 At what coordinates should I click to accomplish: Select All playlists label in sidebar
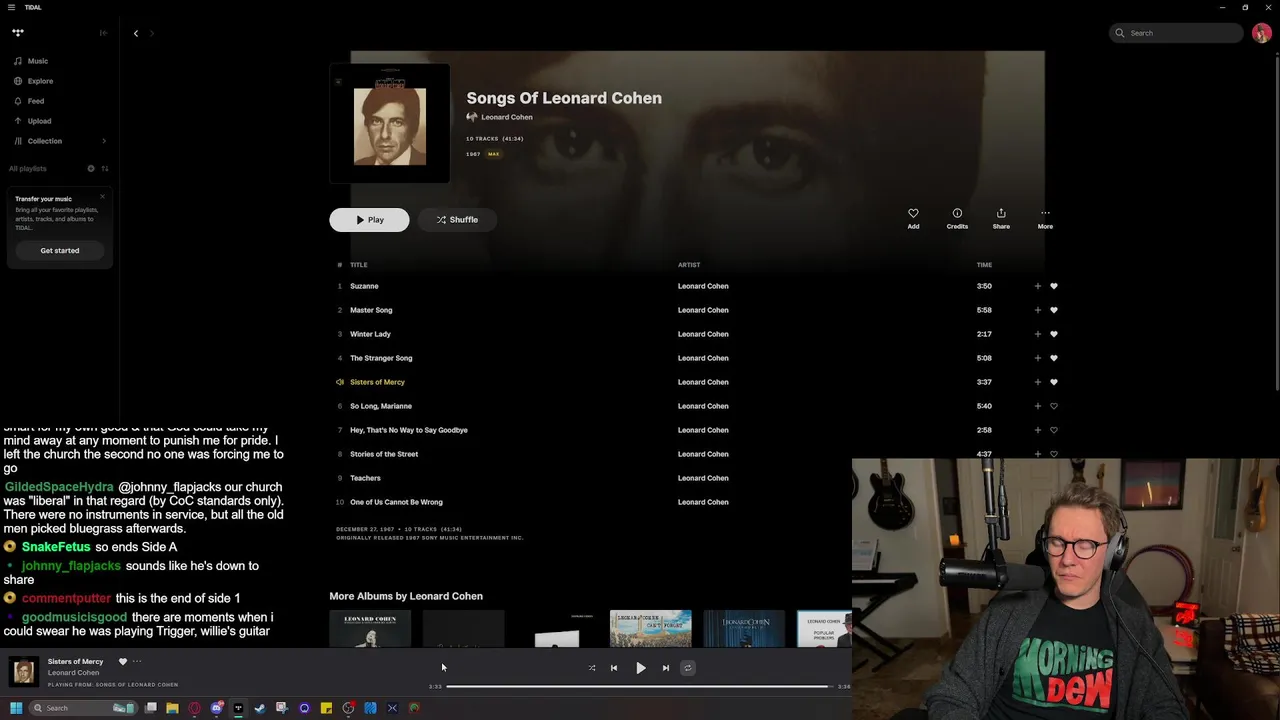[x=28, y=168]
